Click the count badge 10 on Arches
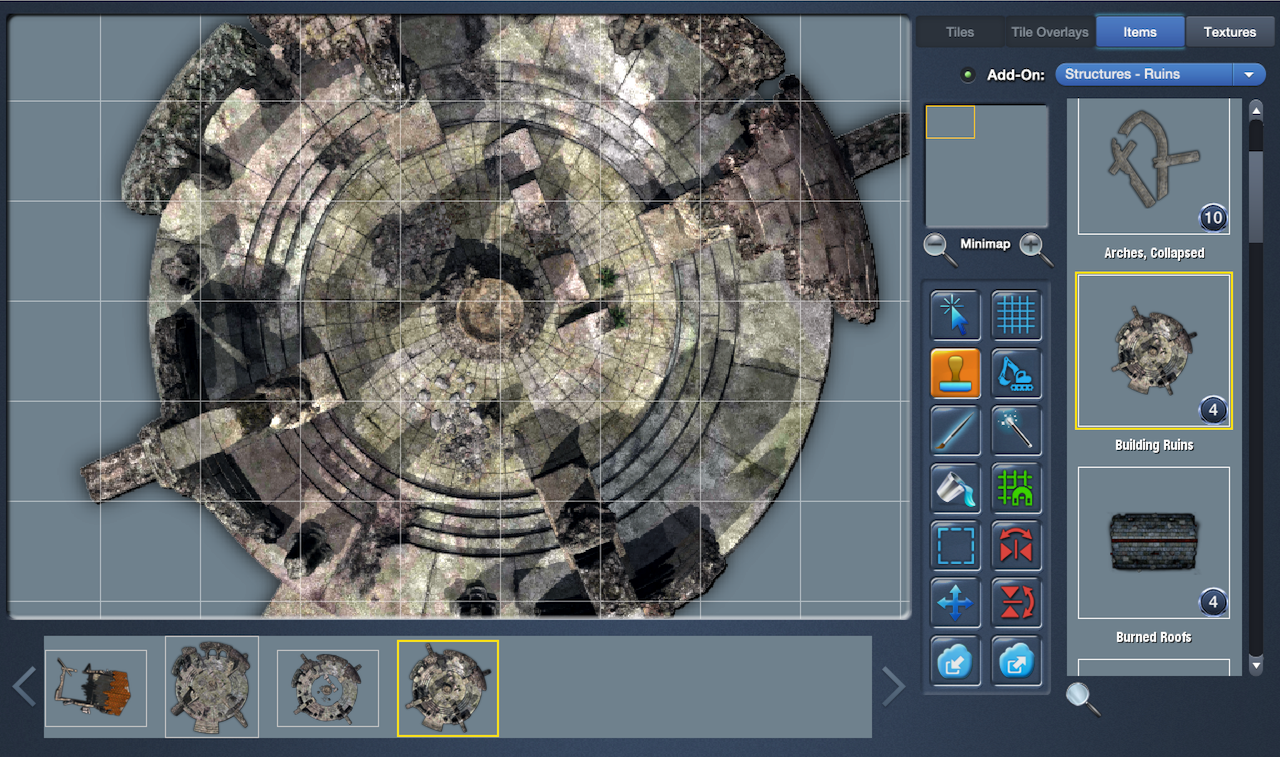This screenshot has width=1280, height=757. coord(1213,218)
